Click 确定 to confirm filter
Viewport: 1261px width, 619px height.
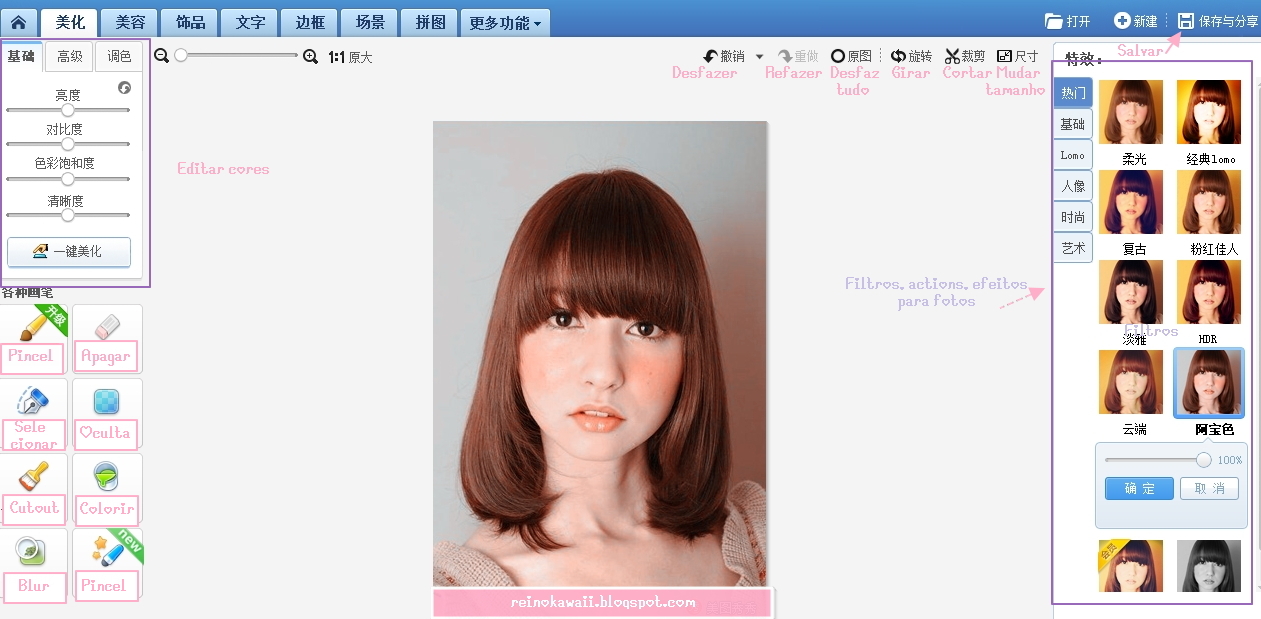1139,488
